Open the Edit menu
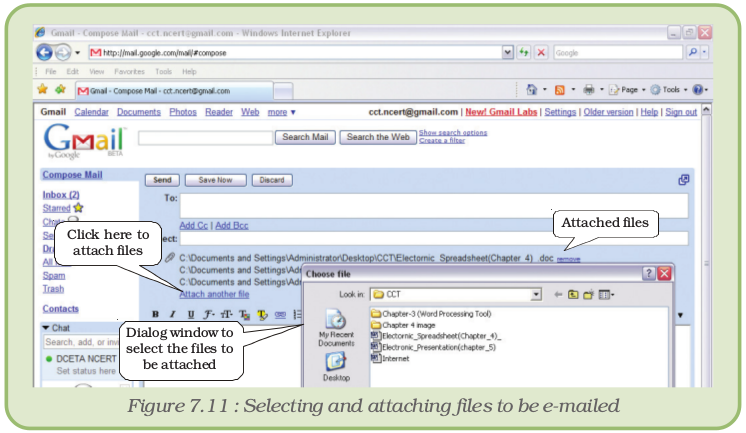The image size is (746, 433). tap(72, 71)
